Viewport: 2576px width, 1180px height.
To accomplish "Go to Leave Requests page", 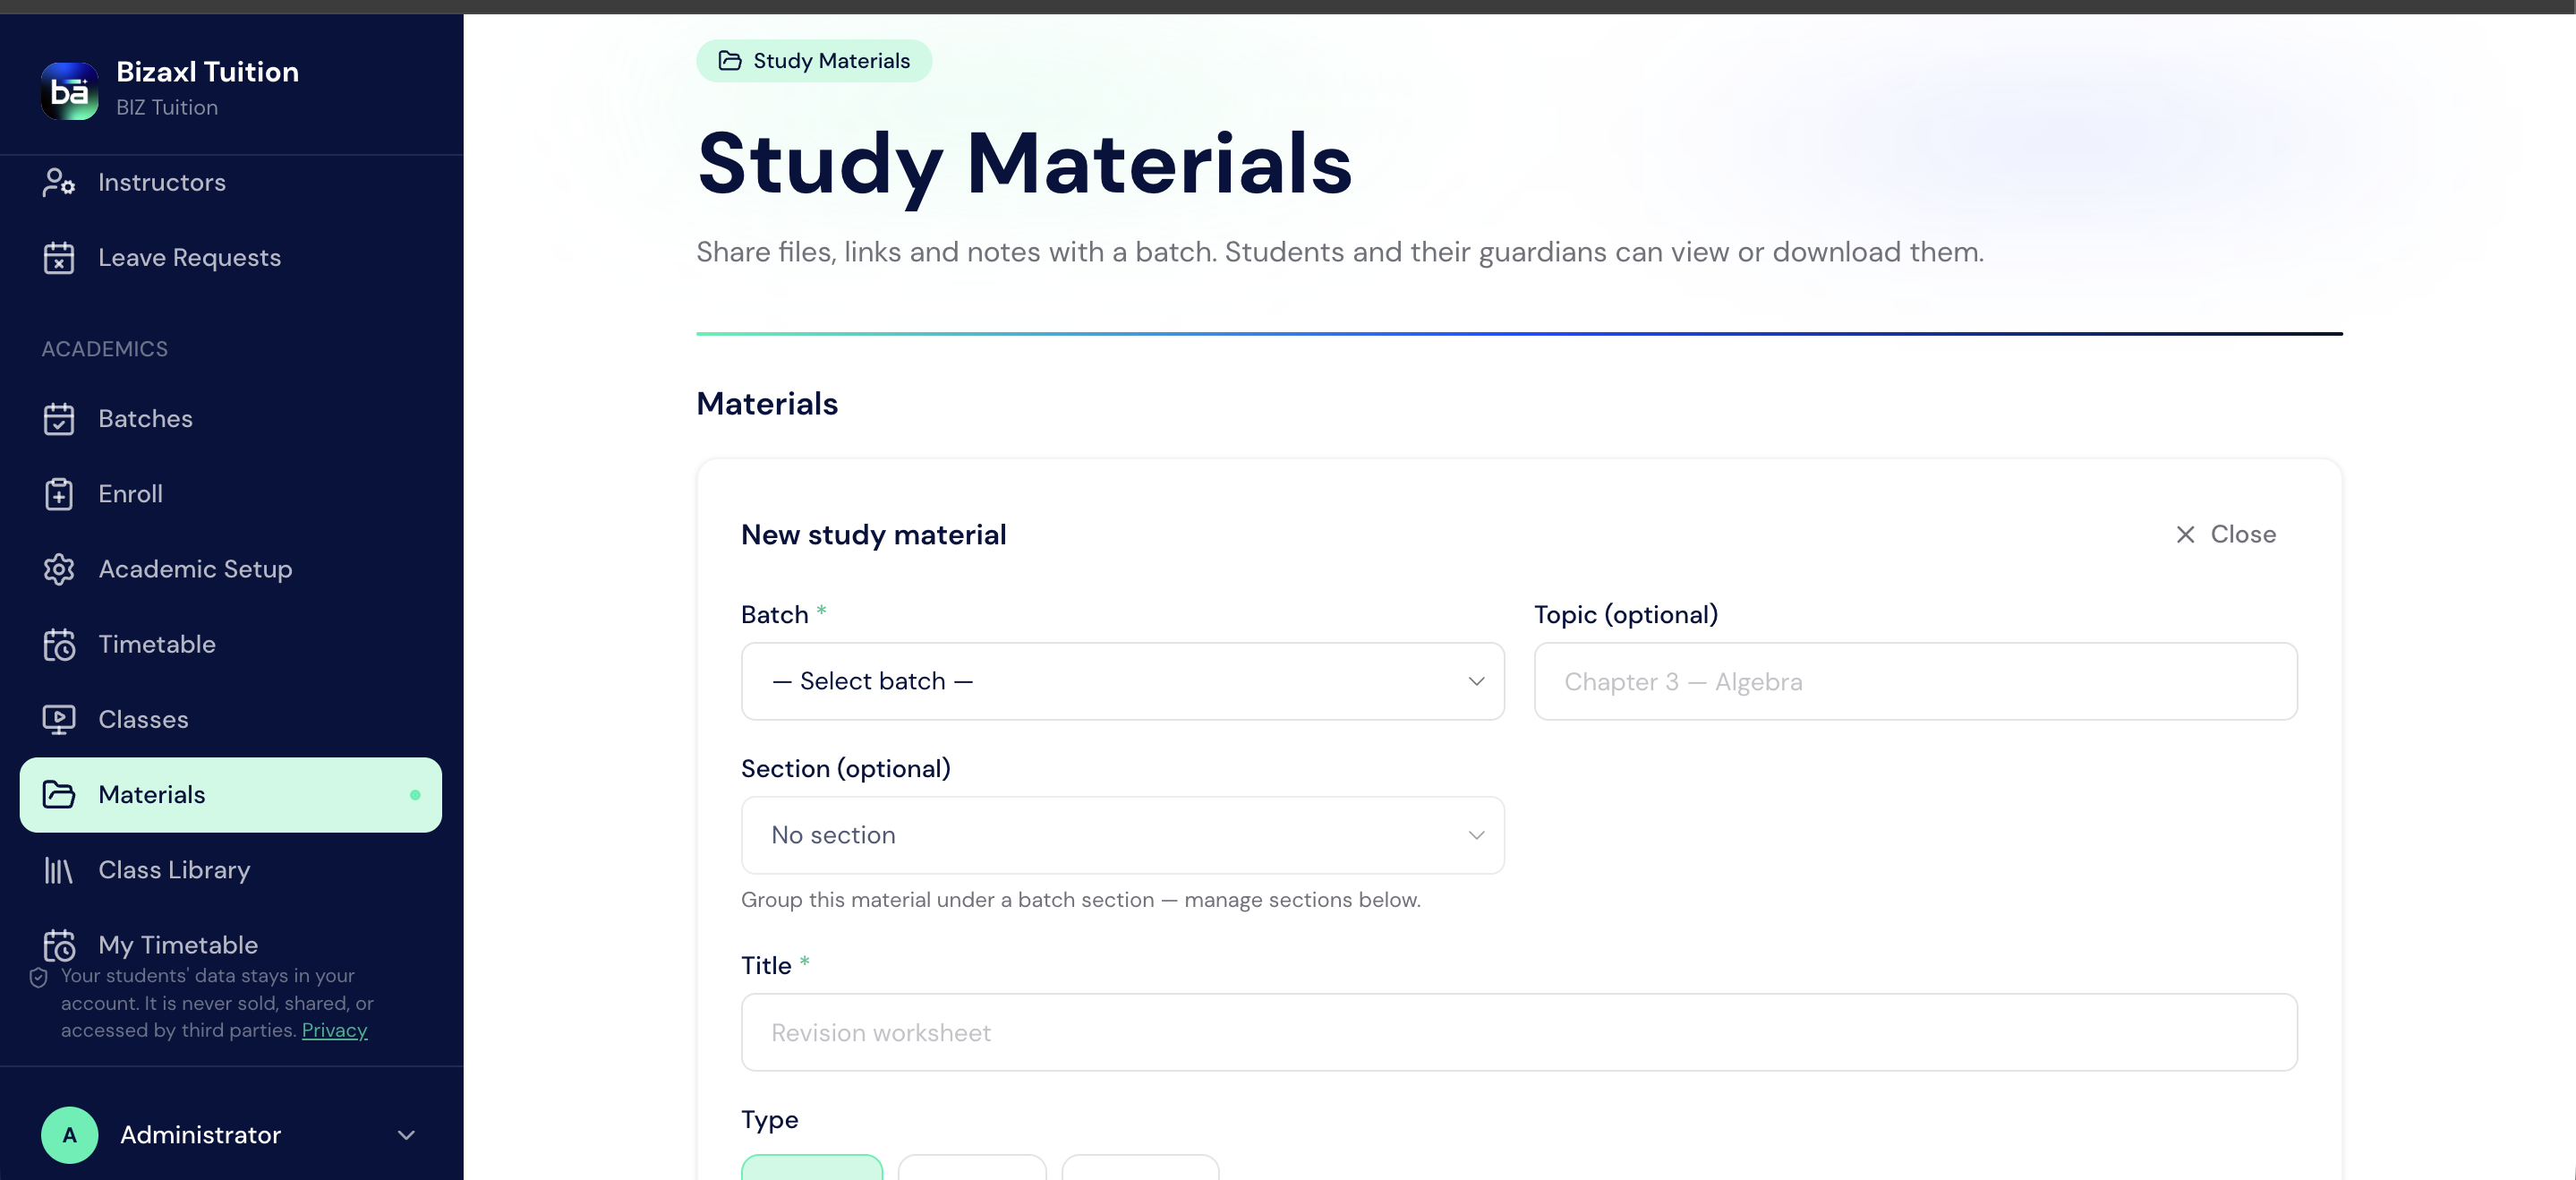I will coord(231,257).
